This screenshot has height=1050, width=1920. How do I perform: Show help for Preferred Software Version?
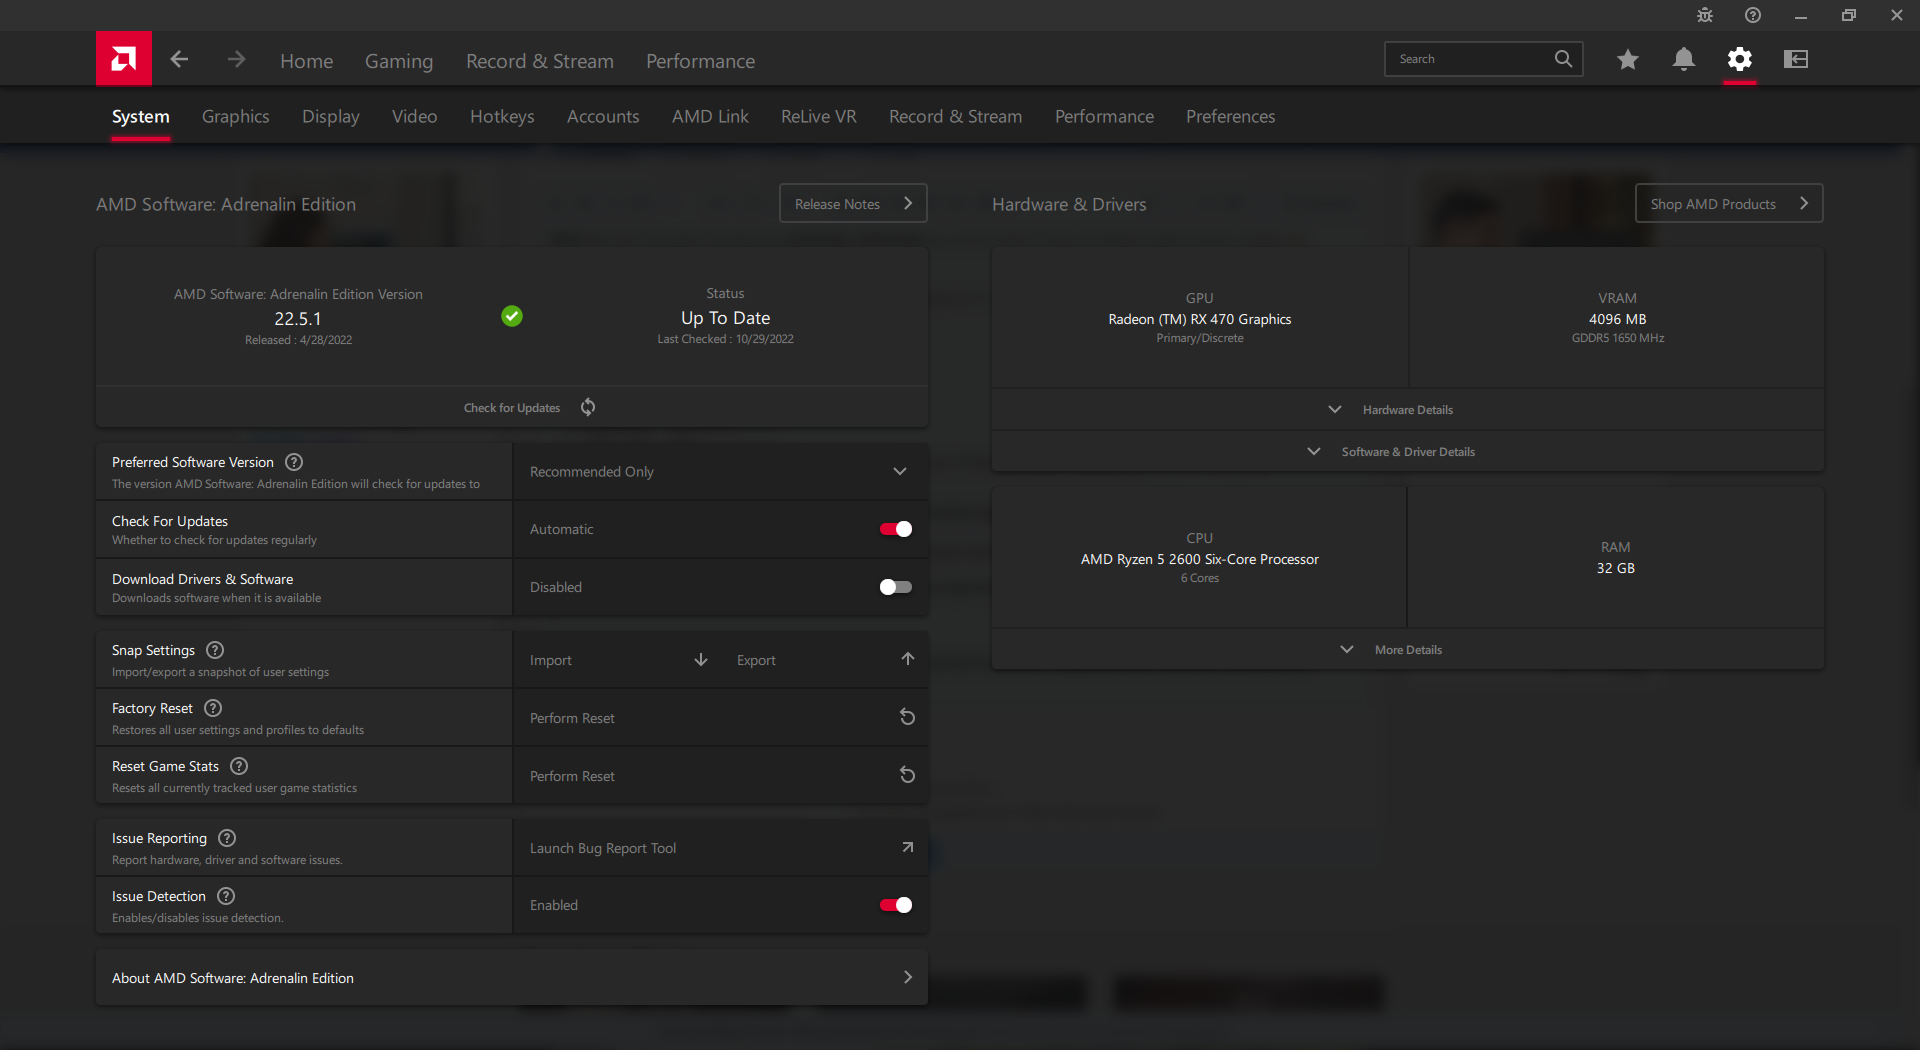pyautogui.click(x=294, y=462)
